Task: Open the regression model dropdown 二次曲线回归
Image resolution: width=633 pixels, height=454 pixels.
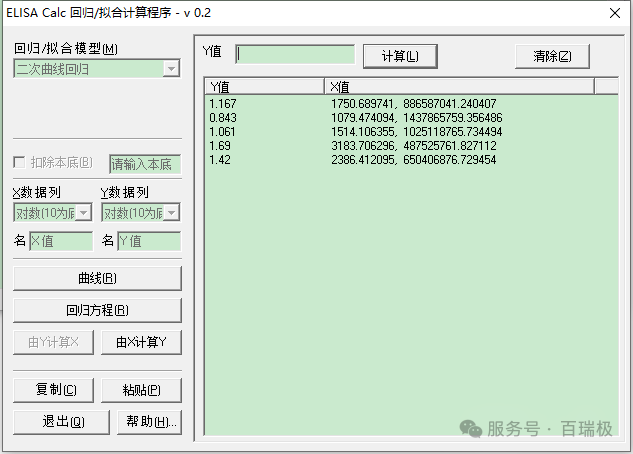Action: click(97, 69)
